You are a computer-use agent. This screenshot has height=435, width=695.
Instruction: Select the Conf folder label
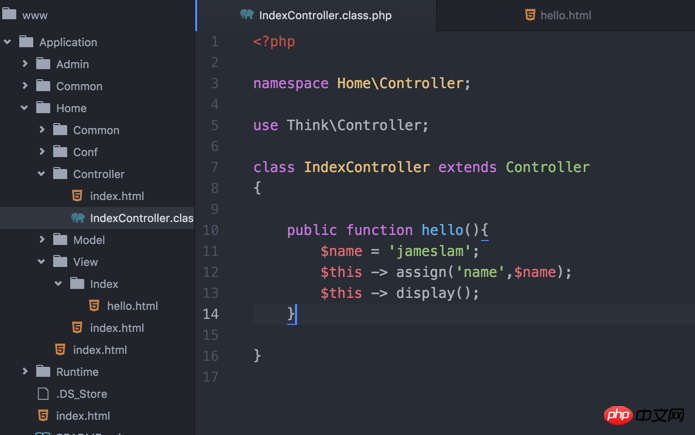tap(85, 152)
